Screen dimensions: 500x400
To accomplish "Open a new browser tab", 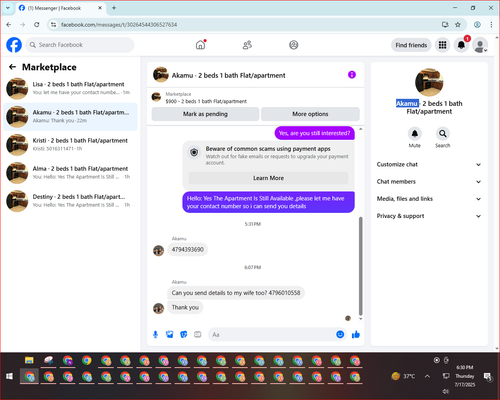I will pos(114,8).
